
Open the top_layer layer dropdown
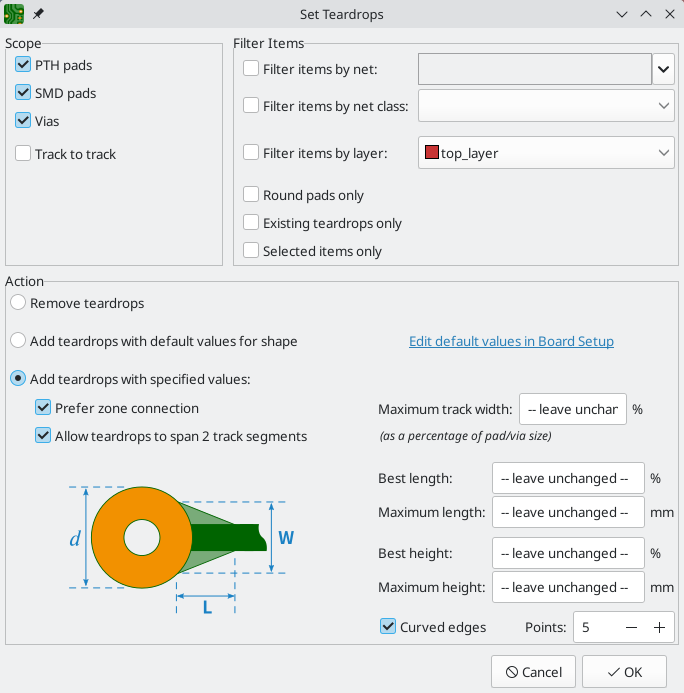(x=546, y=153)
